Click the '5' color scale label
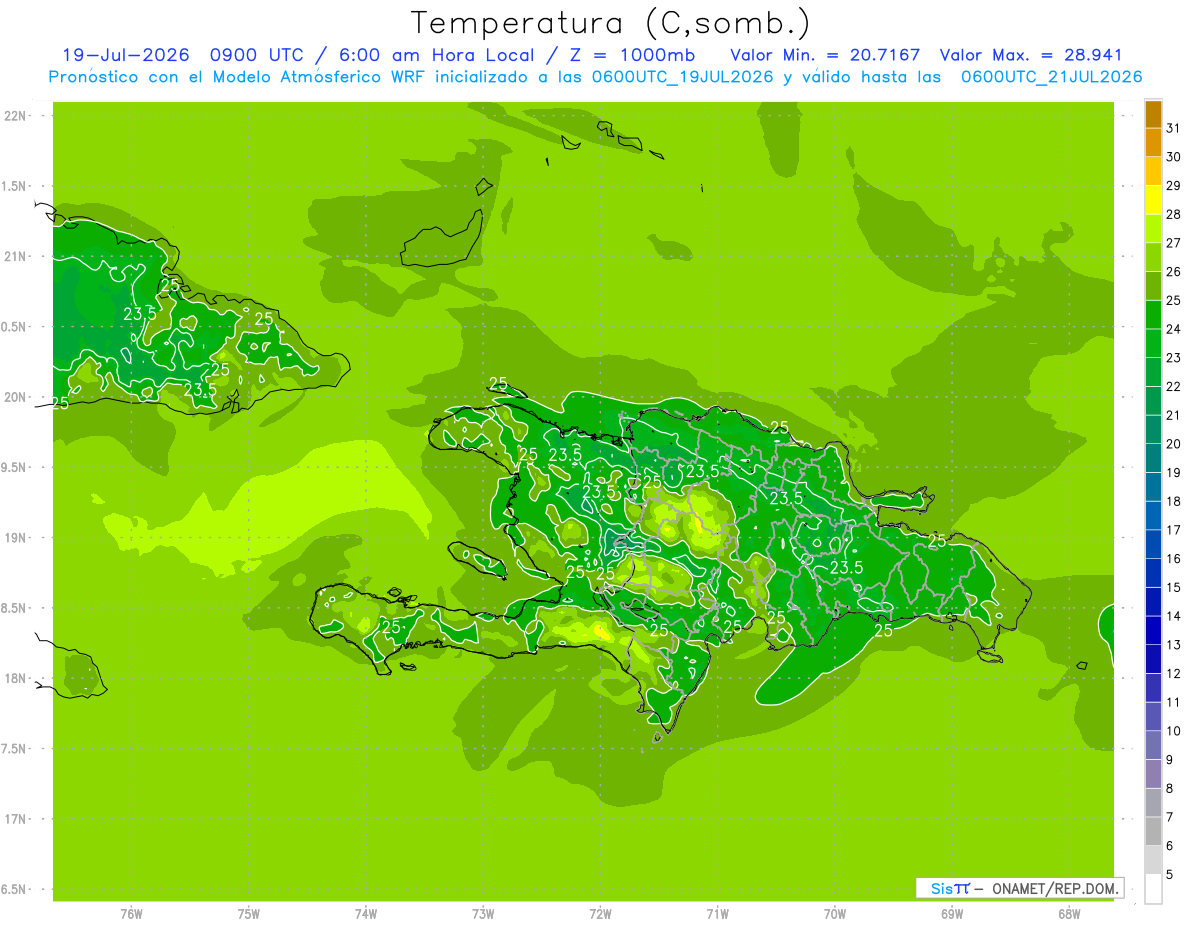This screenshot has height=927, width=1200. point(1170,875)
